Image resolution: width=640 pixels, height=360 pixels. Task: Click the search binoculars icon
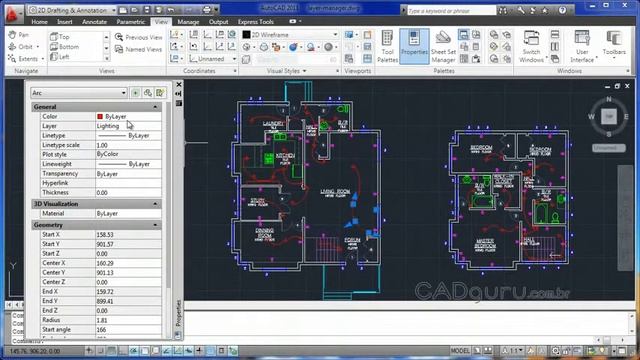coord(503,11)
